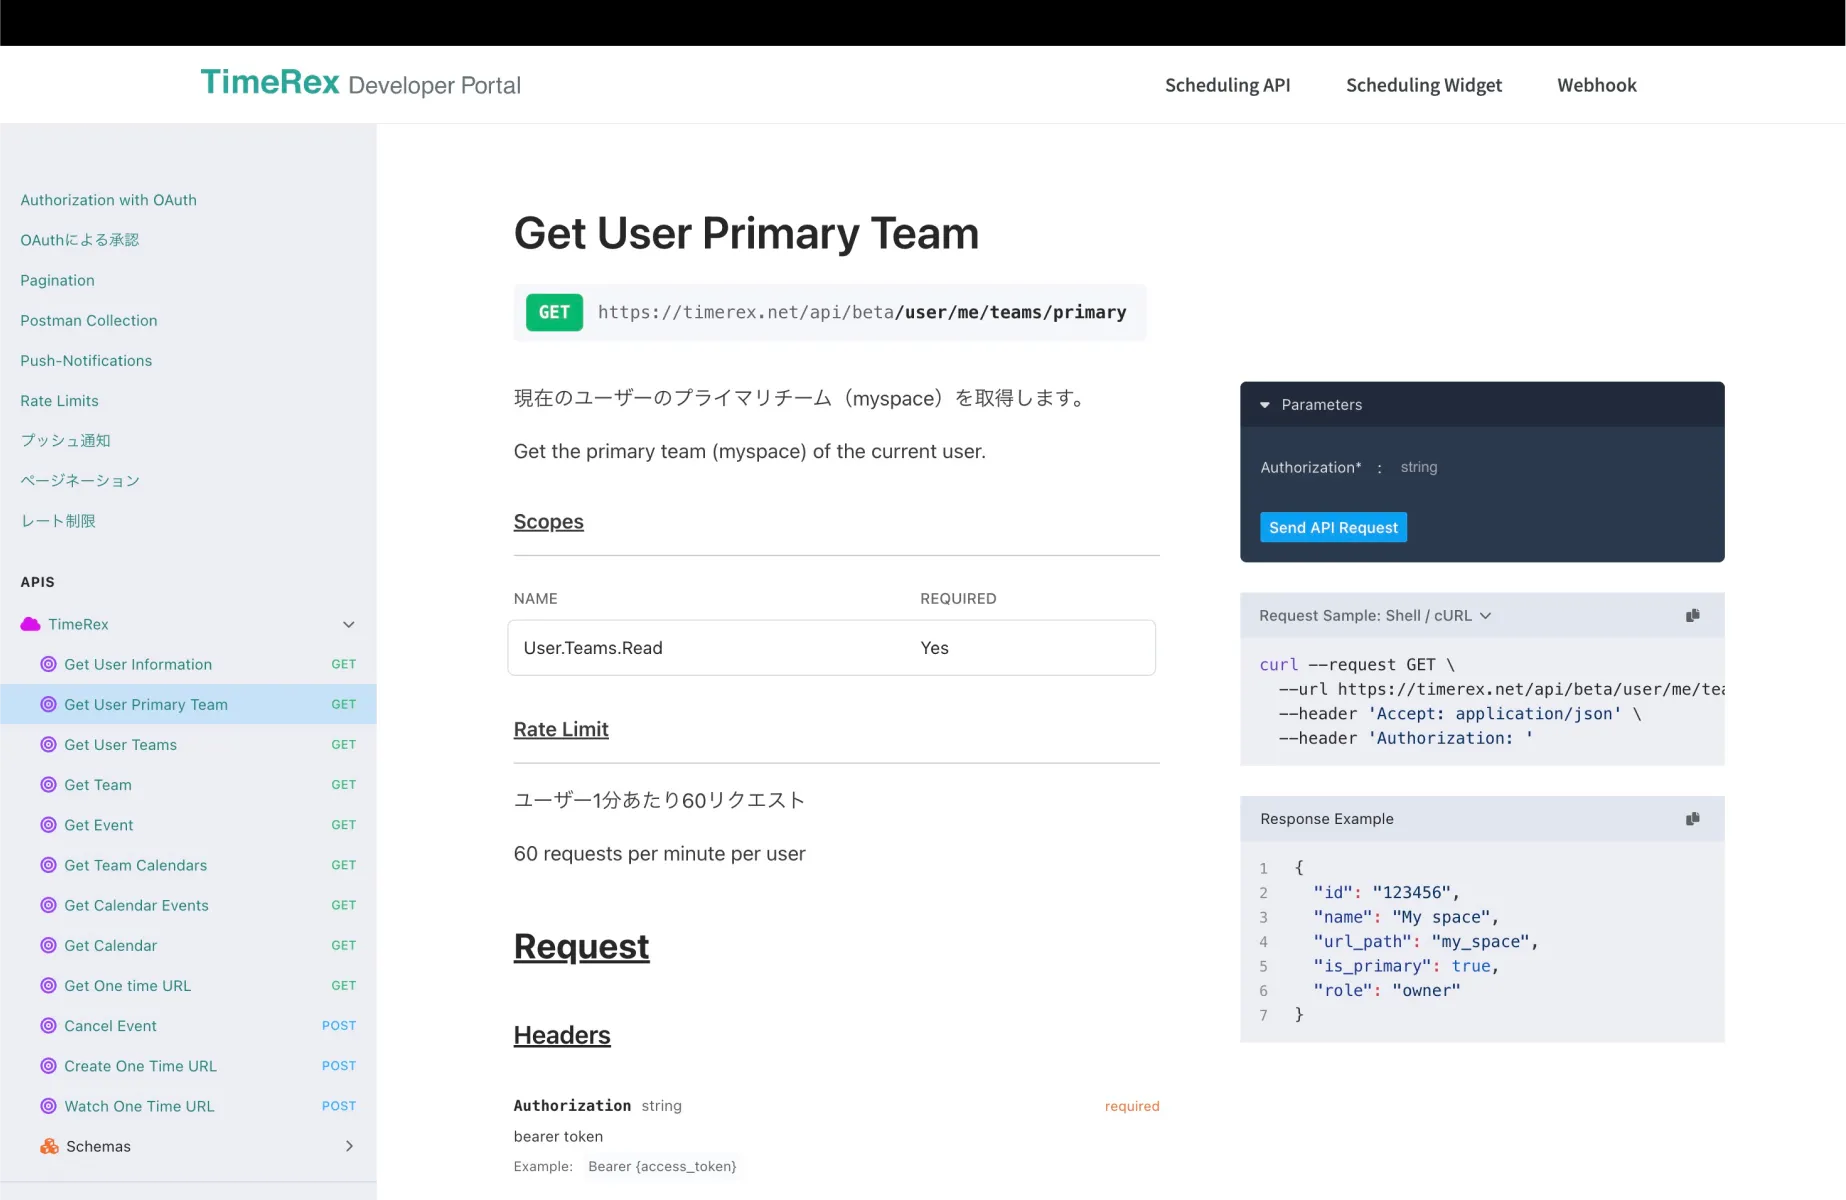The image size is (1846, 1200).
Task: Open Authorization with OAuth page
Action: 108,200
